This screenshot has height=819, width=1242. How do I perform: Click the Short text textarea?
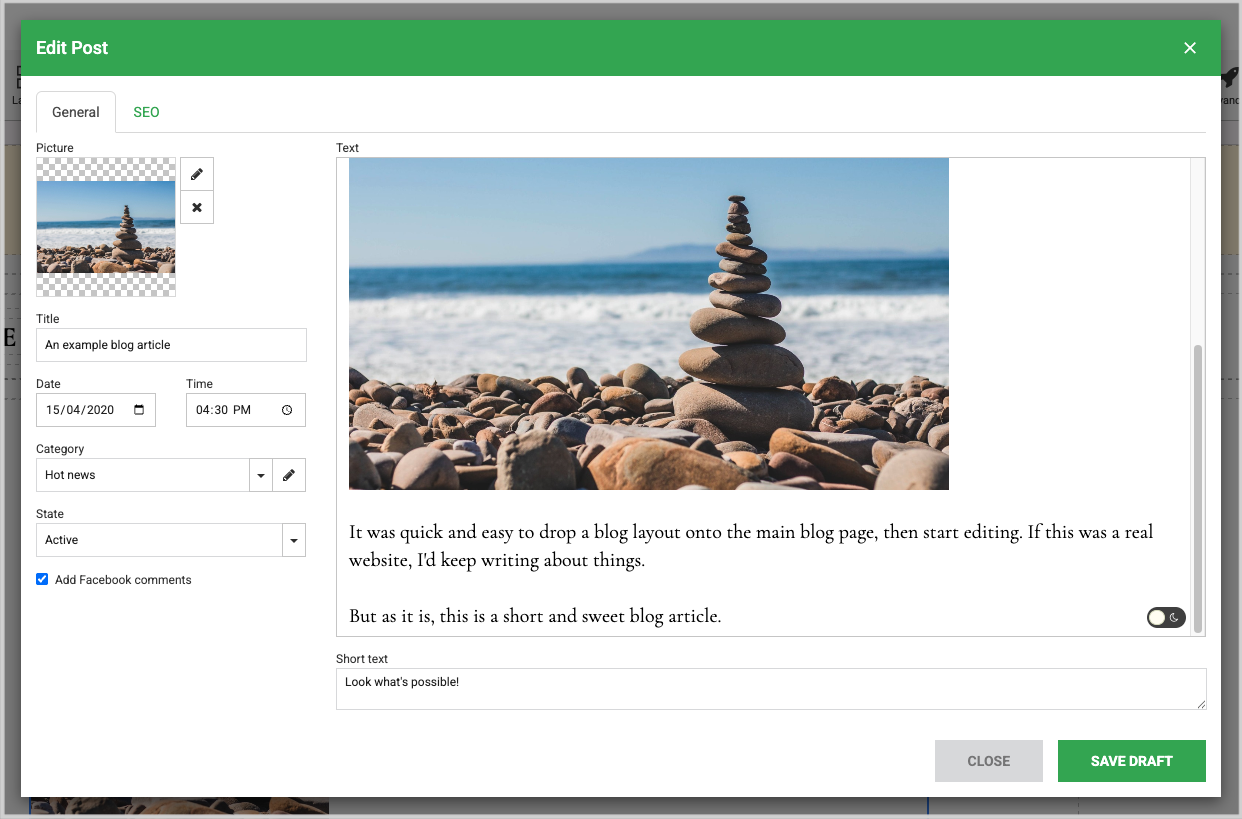[770, 689]
